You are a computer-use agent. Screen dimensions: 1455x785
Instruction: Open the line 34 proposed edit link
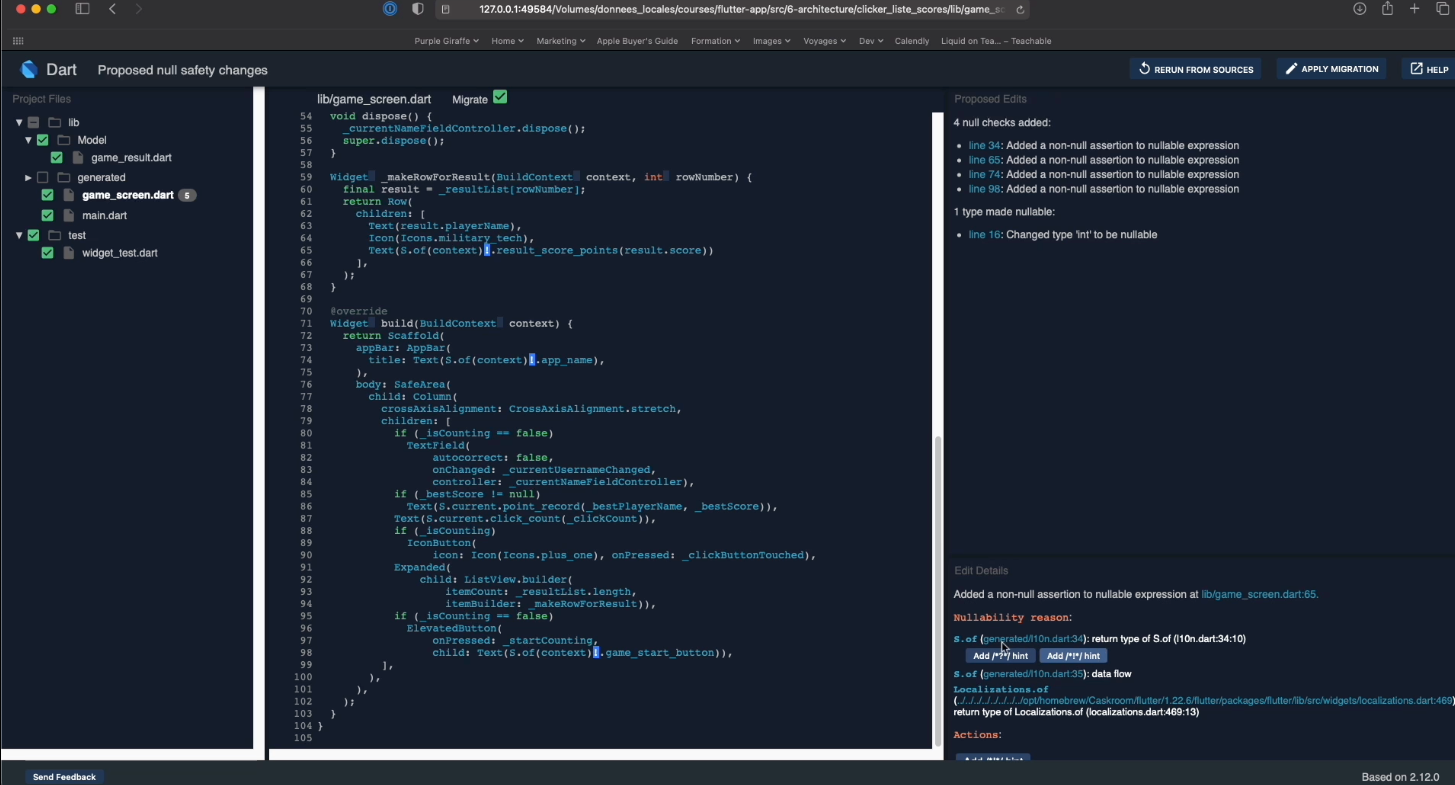pyautogui.click(x=984, y=145)
